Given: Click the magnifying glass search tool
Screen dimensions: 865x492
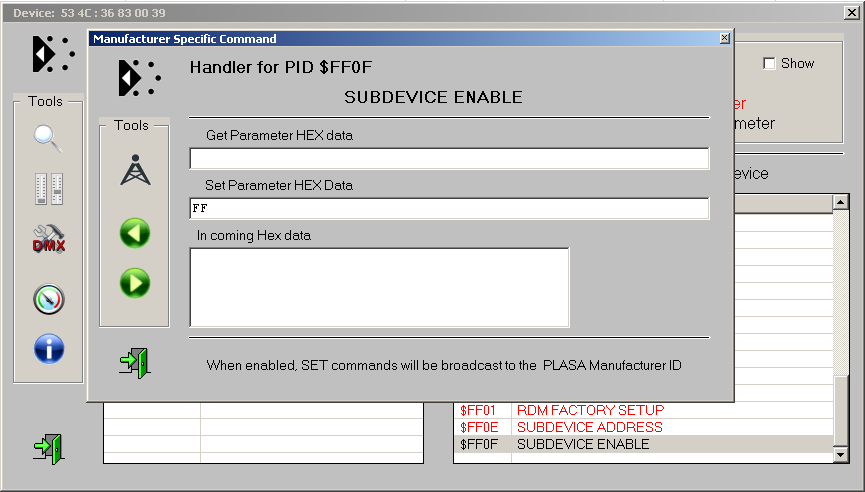Looking at the screenshot, I should click(48, 138).
